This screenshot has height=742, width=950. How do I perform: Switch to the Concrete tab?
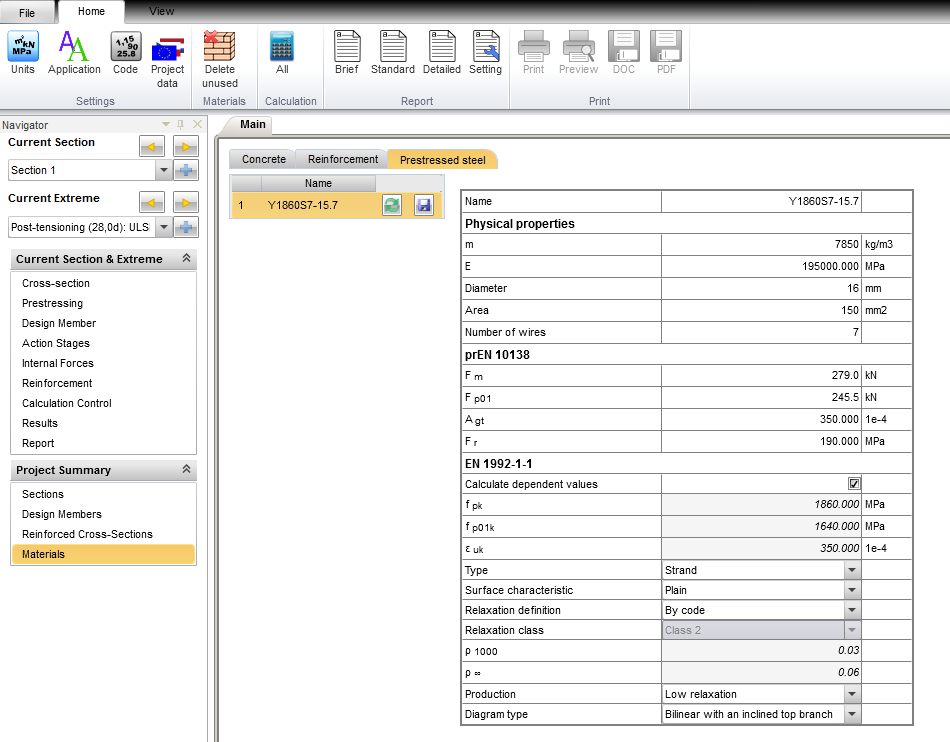[x=264, y=159]
